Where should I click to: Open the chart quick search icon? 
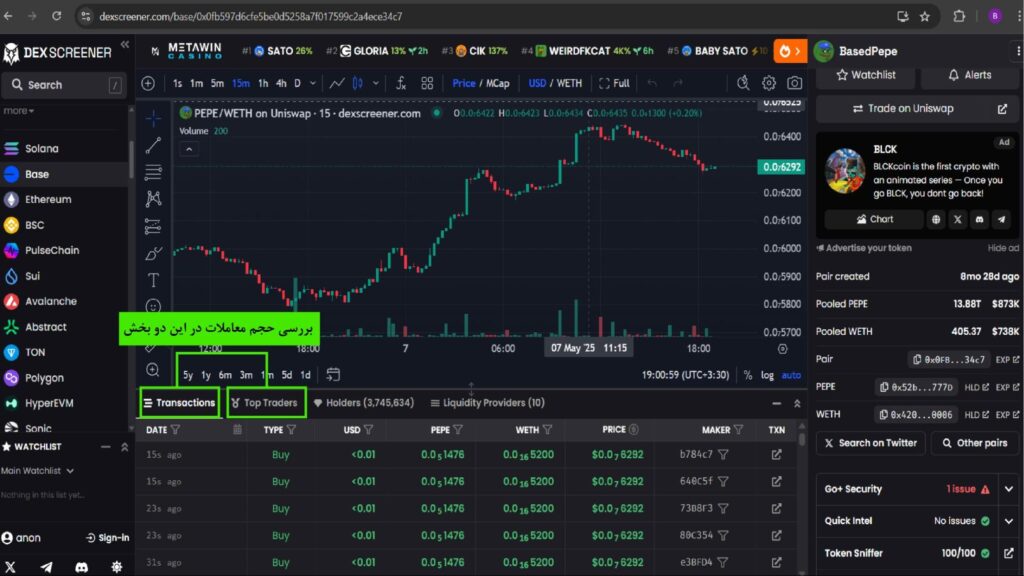743,83
